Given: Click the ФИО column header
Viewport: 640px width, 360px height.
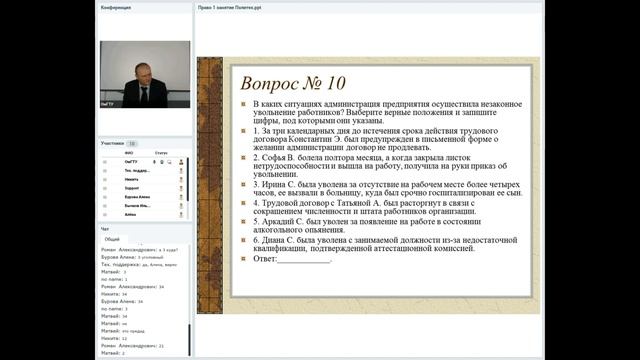Looking at the screenshot, I should click(x=129, y=153).
